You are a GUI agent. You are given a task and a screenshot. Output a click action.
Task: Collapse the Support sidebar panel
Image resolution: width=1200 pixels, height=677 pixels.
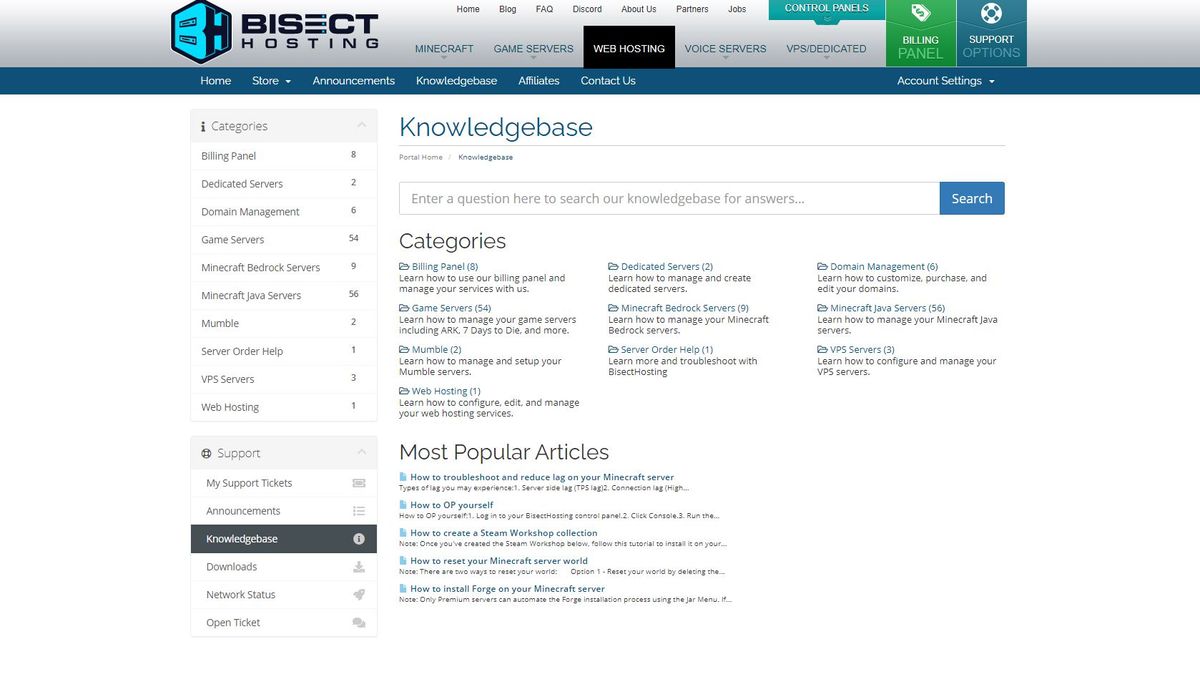tap(362, 452)
